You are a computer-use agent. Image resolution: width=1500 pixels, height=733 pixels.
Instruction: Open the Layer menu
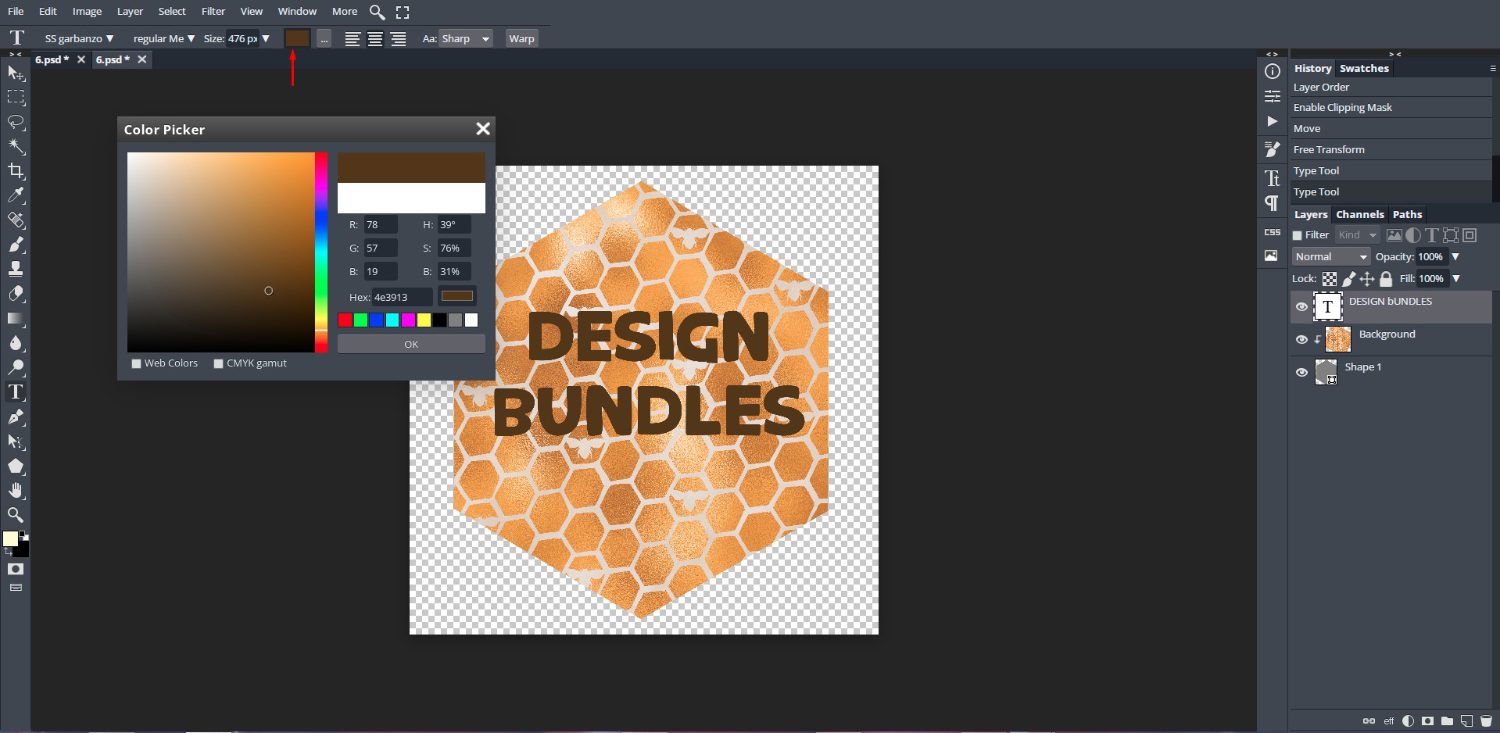point(130,12)
